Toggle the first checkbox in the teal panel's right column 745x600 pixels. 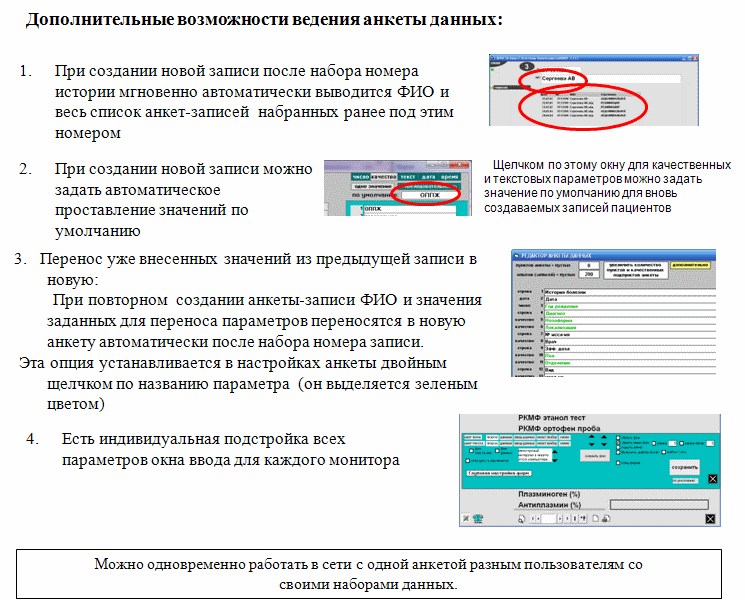[620, 437]
